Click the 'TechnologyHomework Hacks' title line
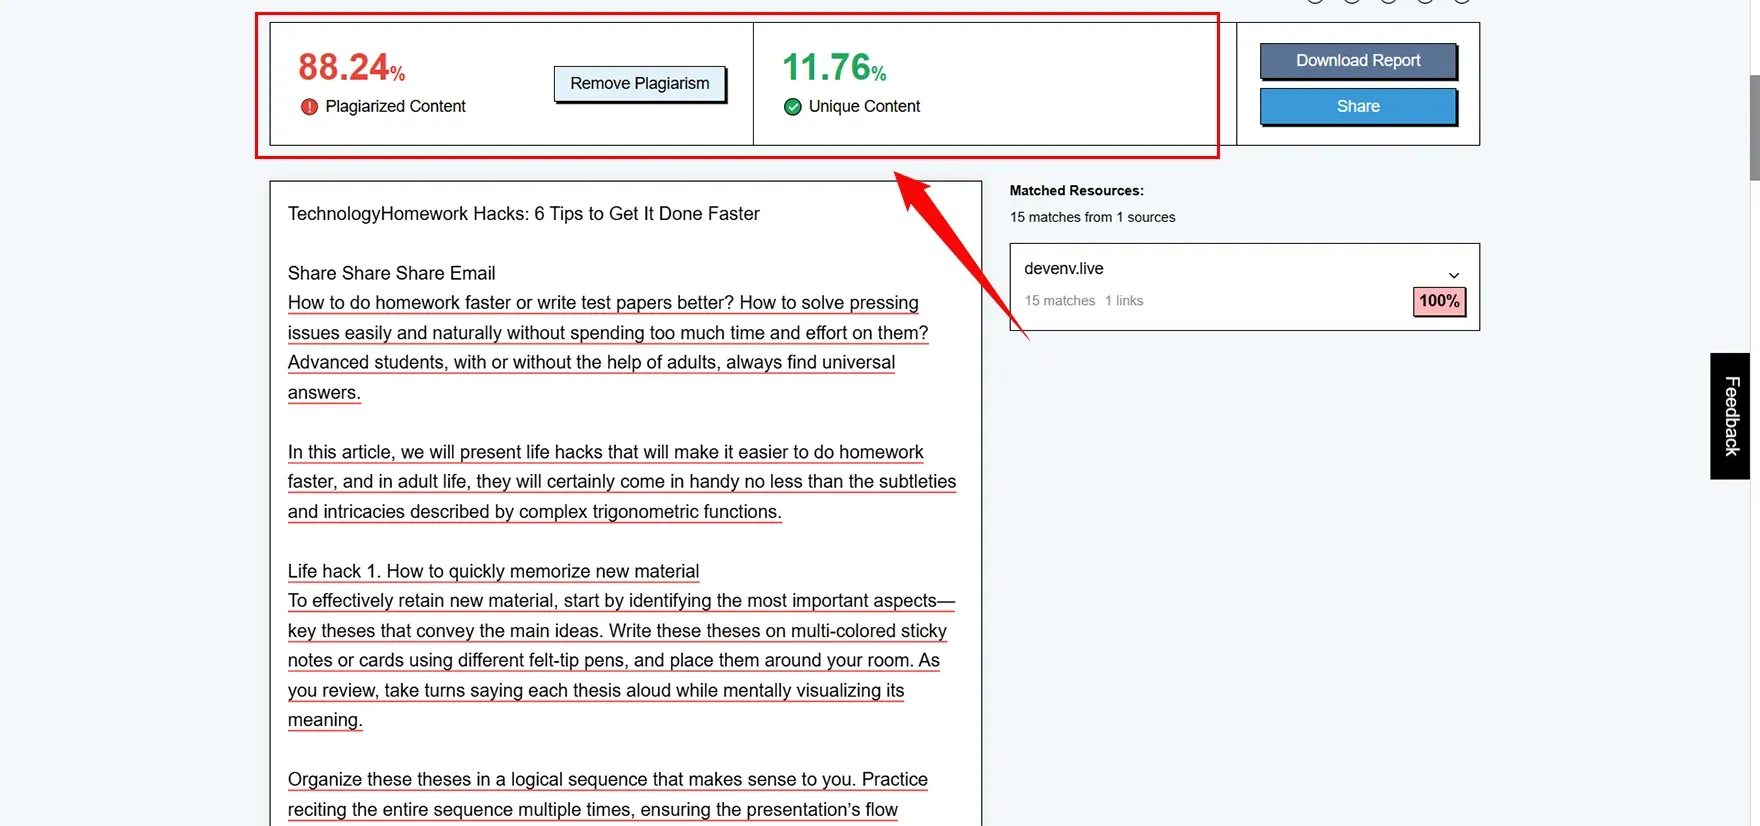The image size is (1760, 826). pos(524,214)
